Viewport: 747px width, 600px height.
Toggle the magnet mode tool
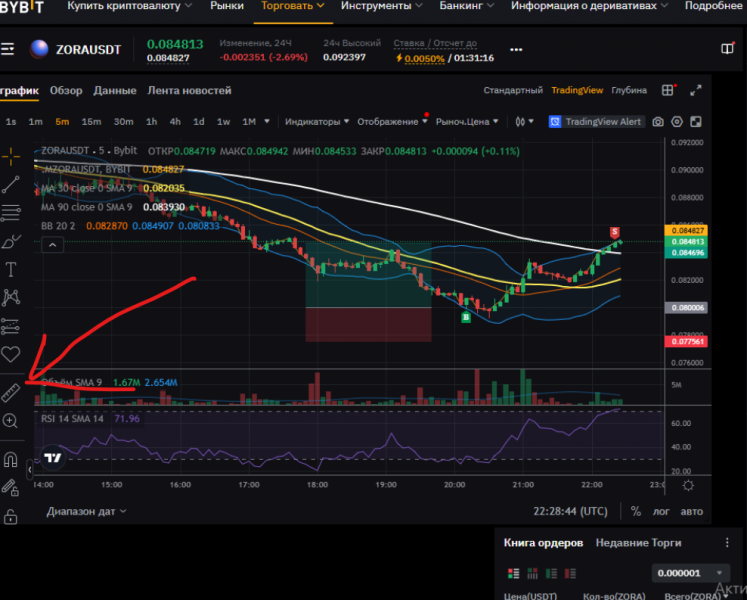[10, 459]
